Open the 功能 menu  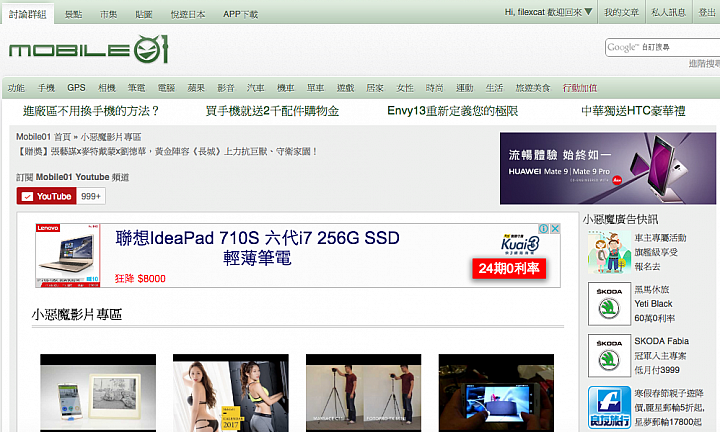16,88
